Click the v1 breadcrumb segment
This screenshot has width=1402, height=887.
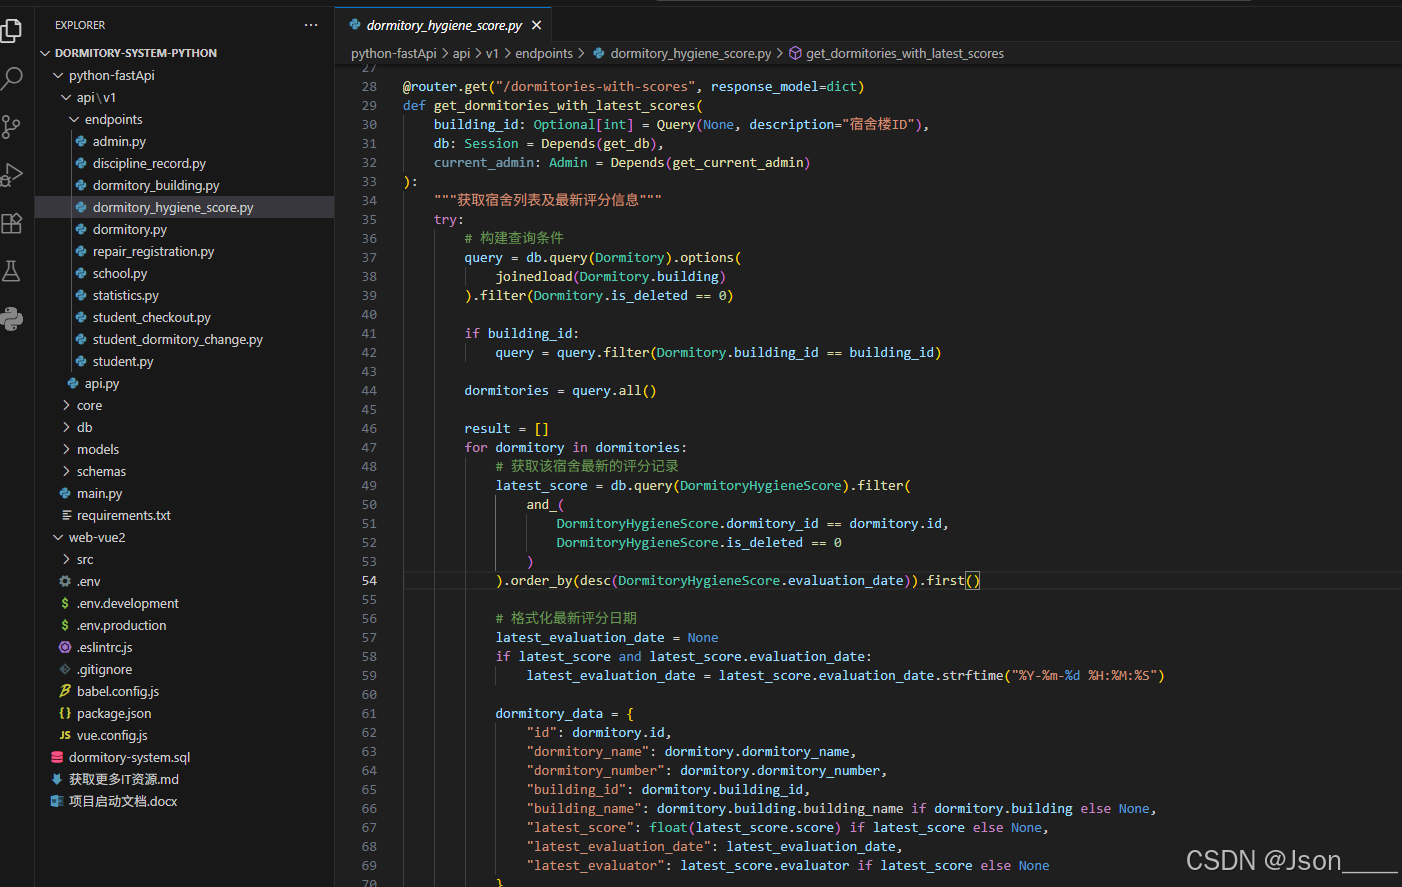click(x=492, y=53)
